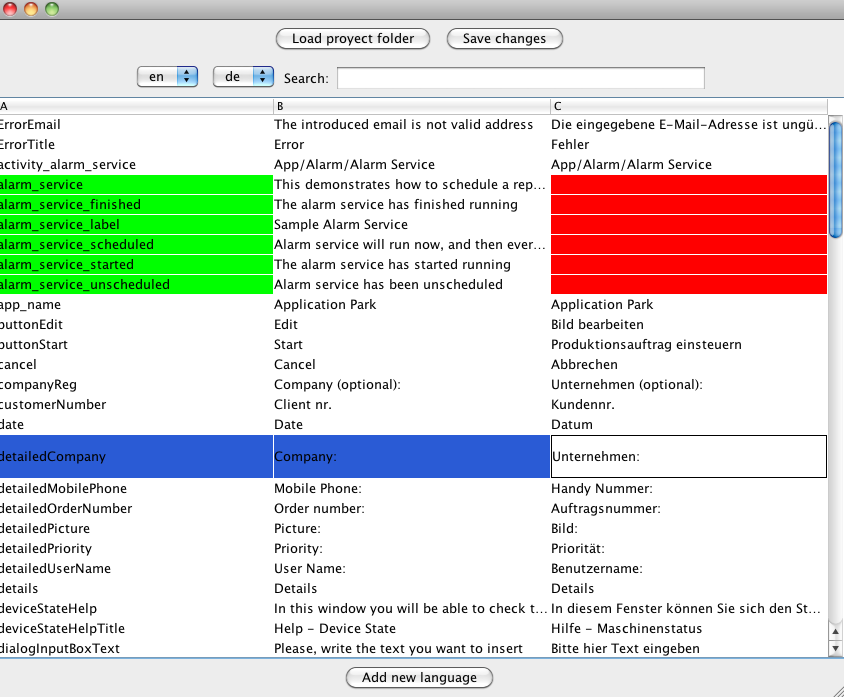Click the "Save changes" button
Viewport: 844px width, 697px height.
(x=504, y=38)
